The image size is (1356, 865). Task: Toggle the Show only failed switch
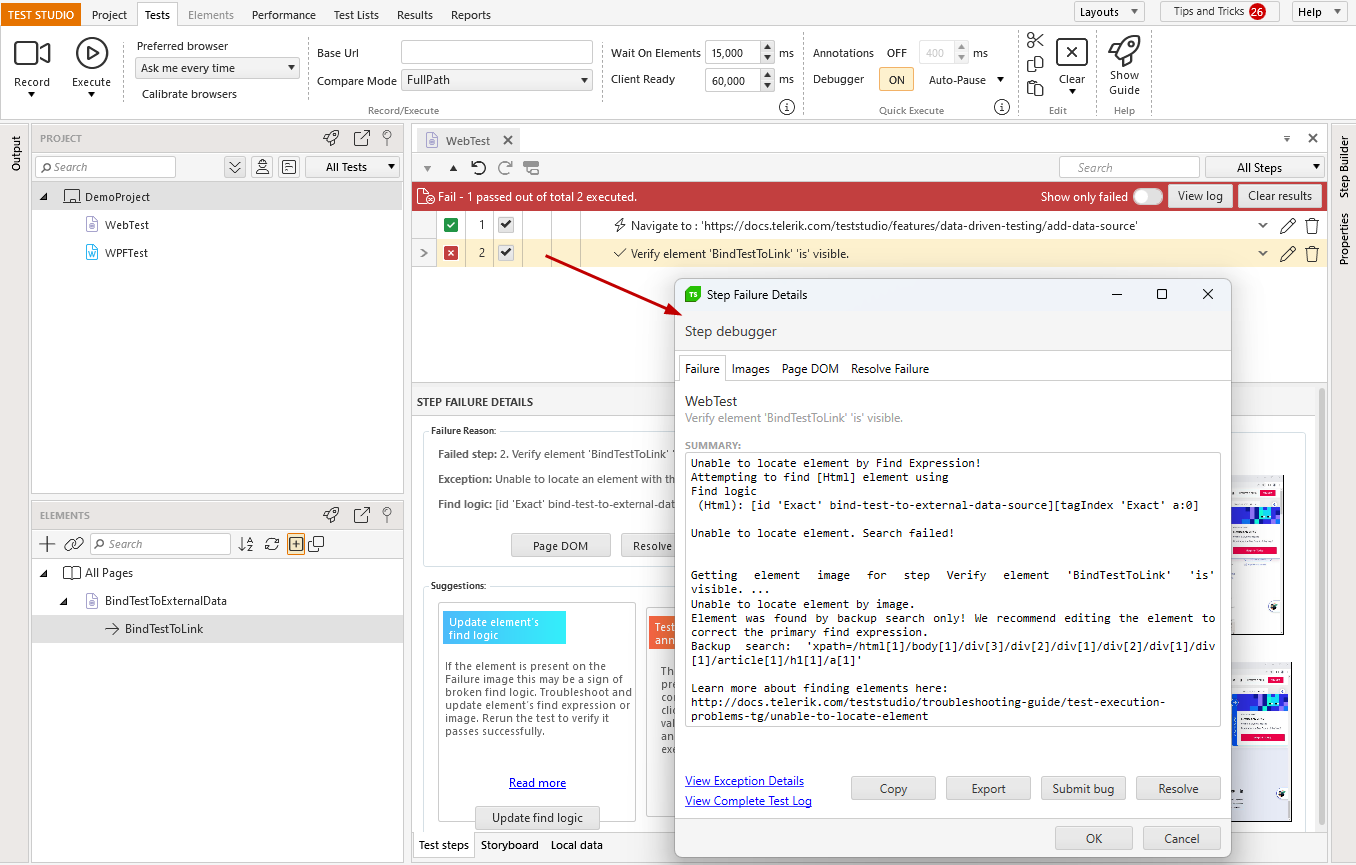[1148, 196]
